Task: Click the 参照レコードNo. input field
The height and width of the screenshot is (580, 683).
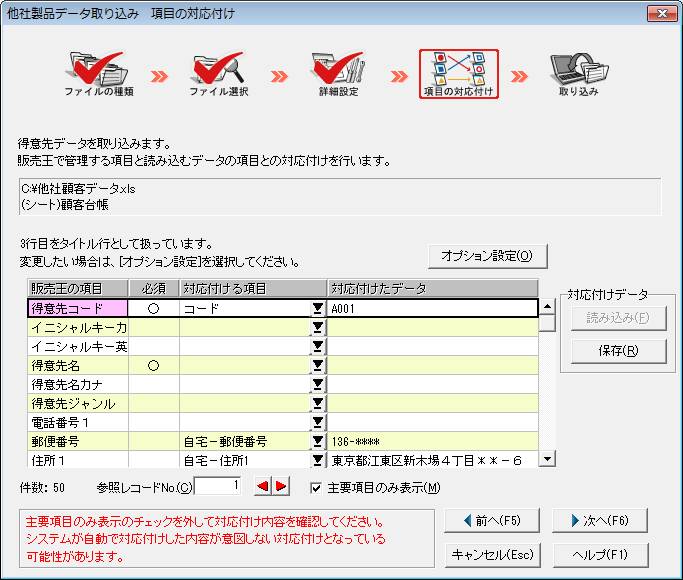Action: 217,486
